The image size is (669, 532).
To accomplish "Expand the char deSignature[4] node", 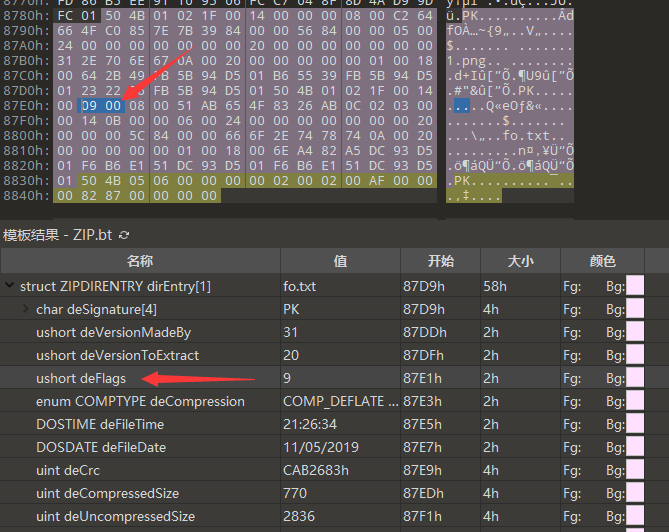I will (x=25, y=309).
